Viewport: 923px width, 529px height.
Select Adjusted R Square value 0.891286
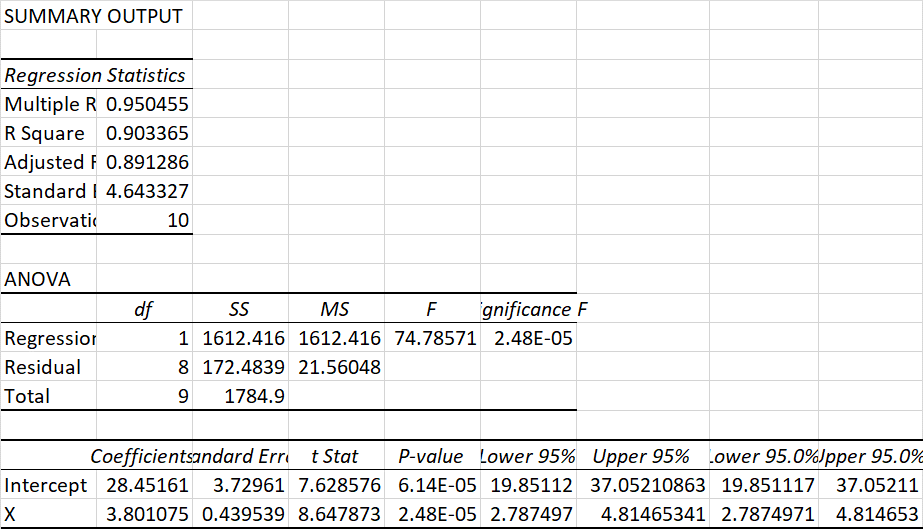click(x=147, y=162)
